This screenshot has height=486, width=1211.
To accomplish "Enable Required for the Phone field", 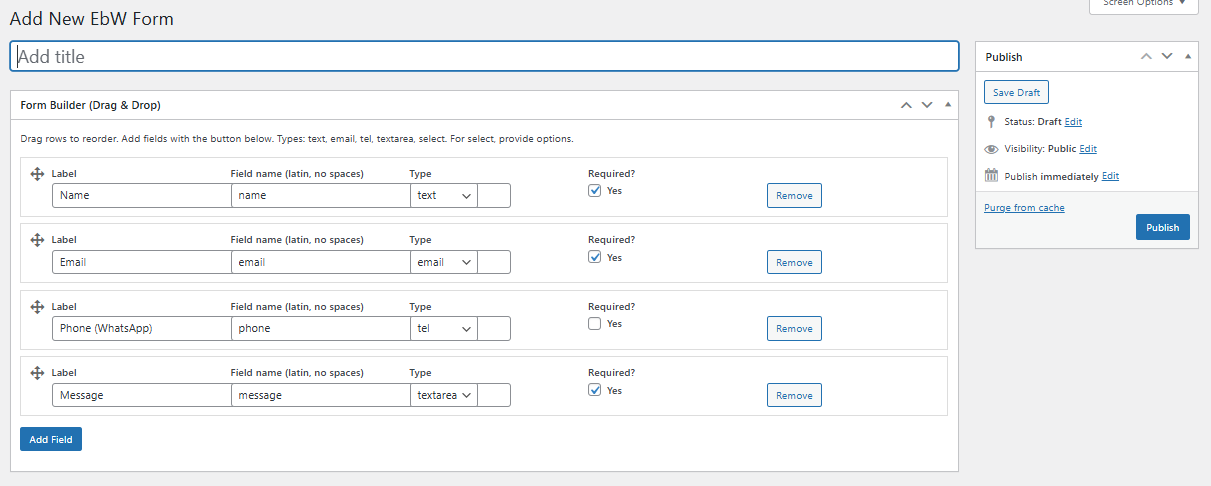I will click(x=595, y=324).
